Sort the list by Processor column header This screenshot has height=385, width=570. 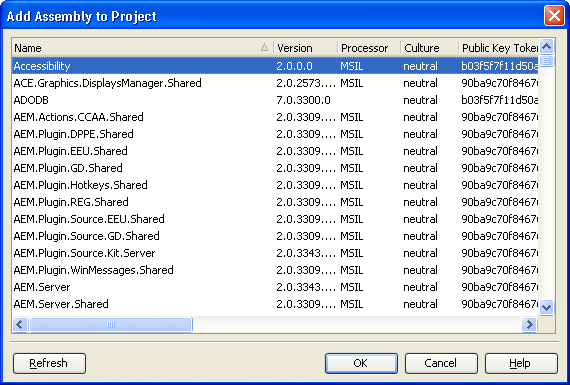(x=369, y=48)
